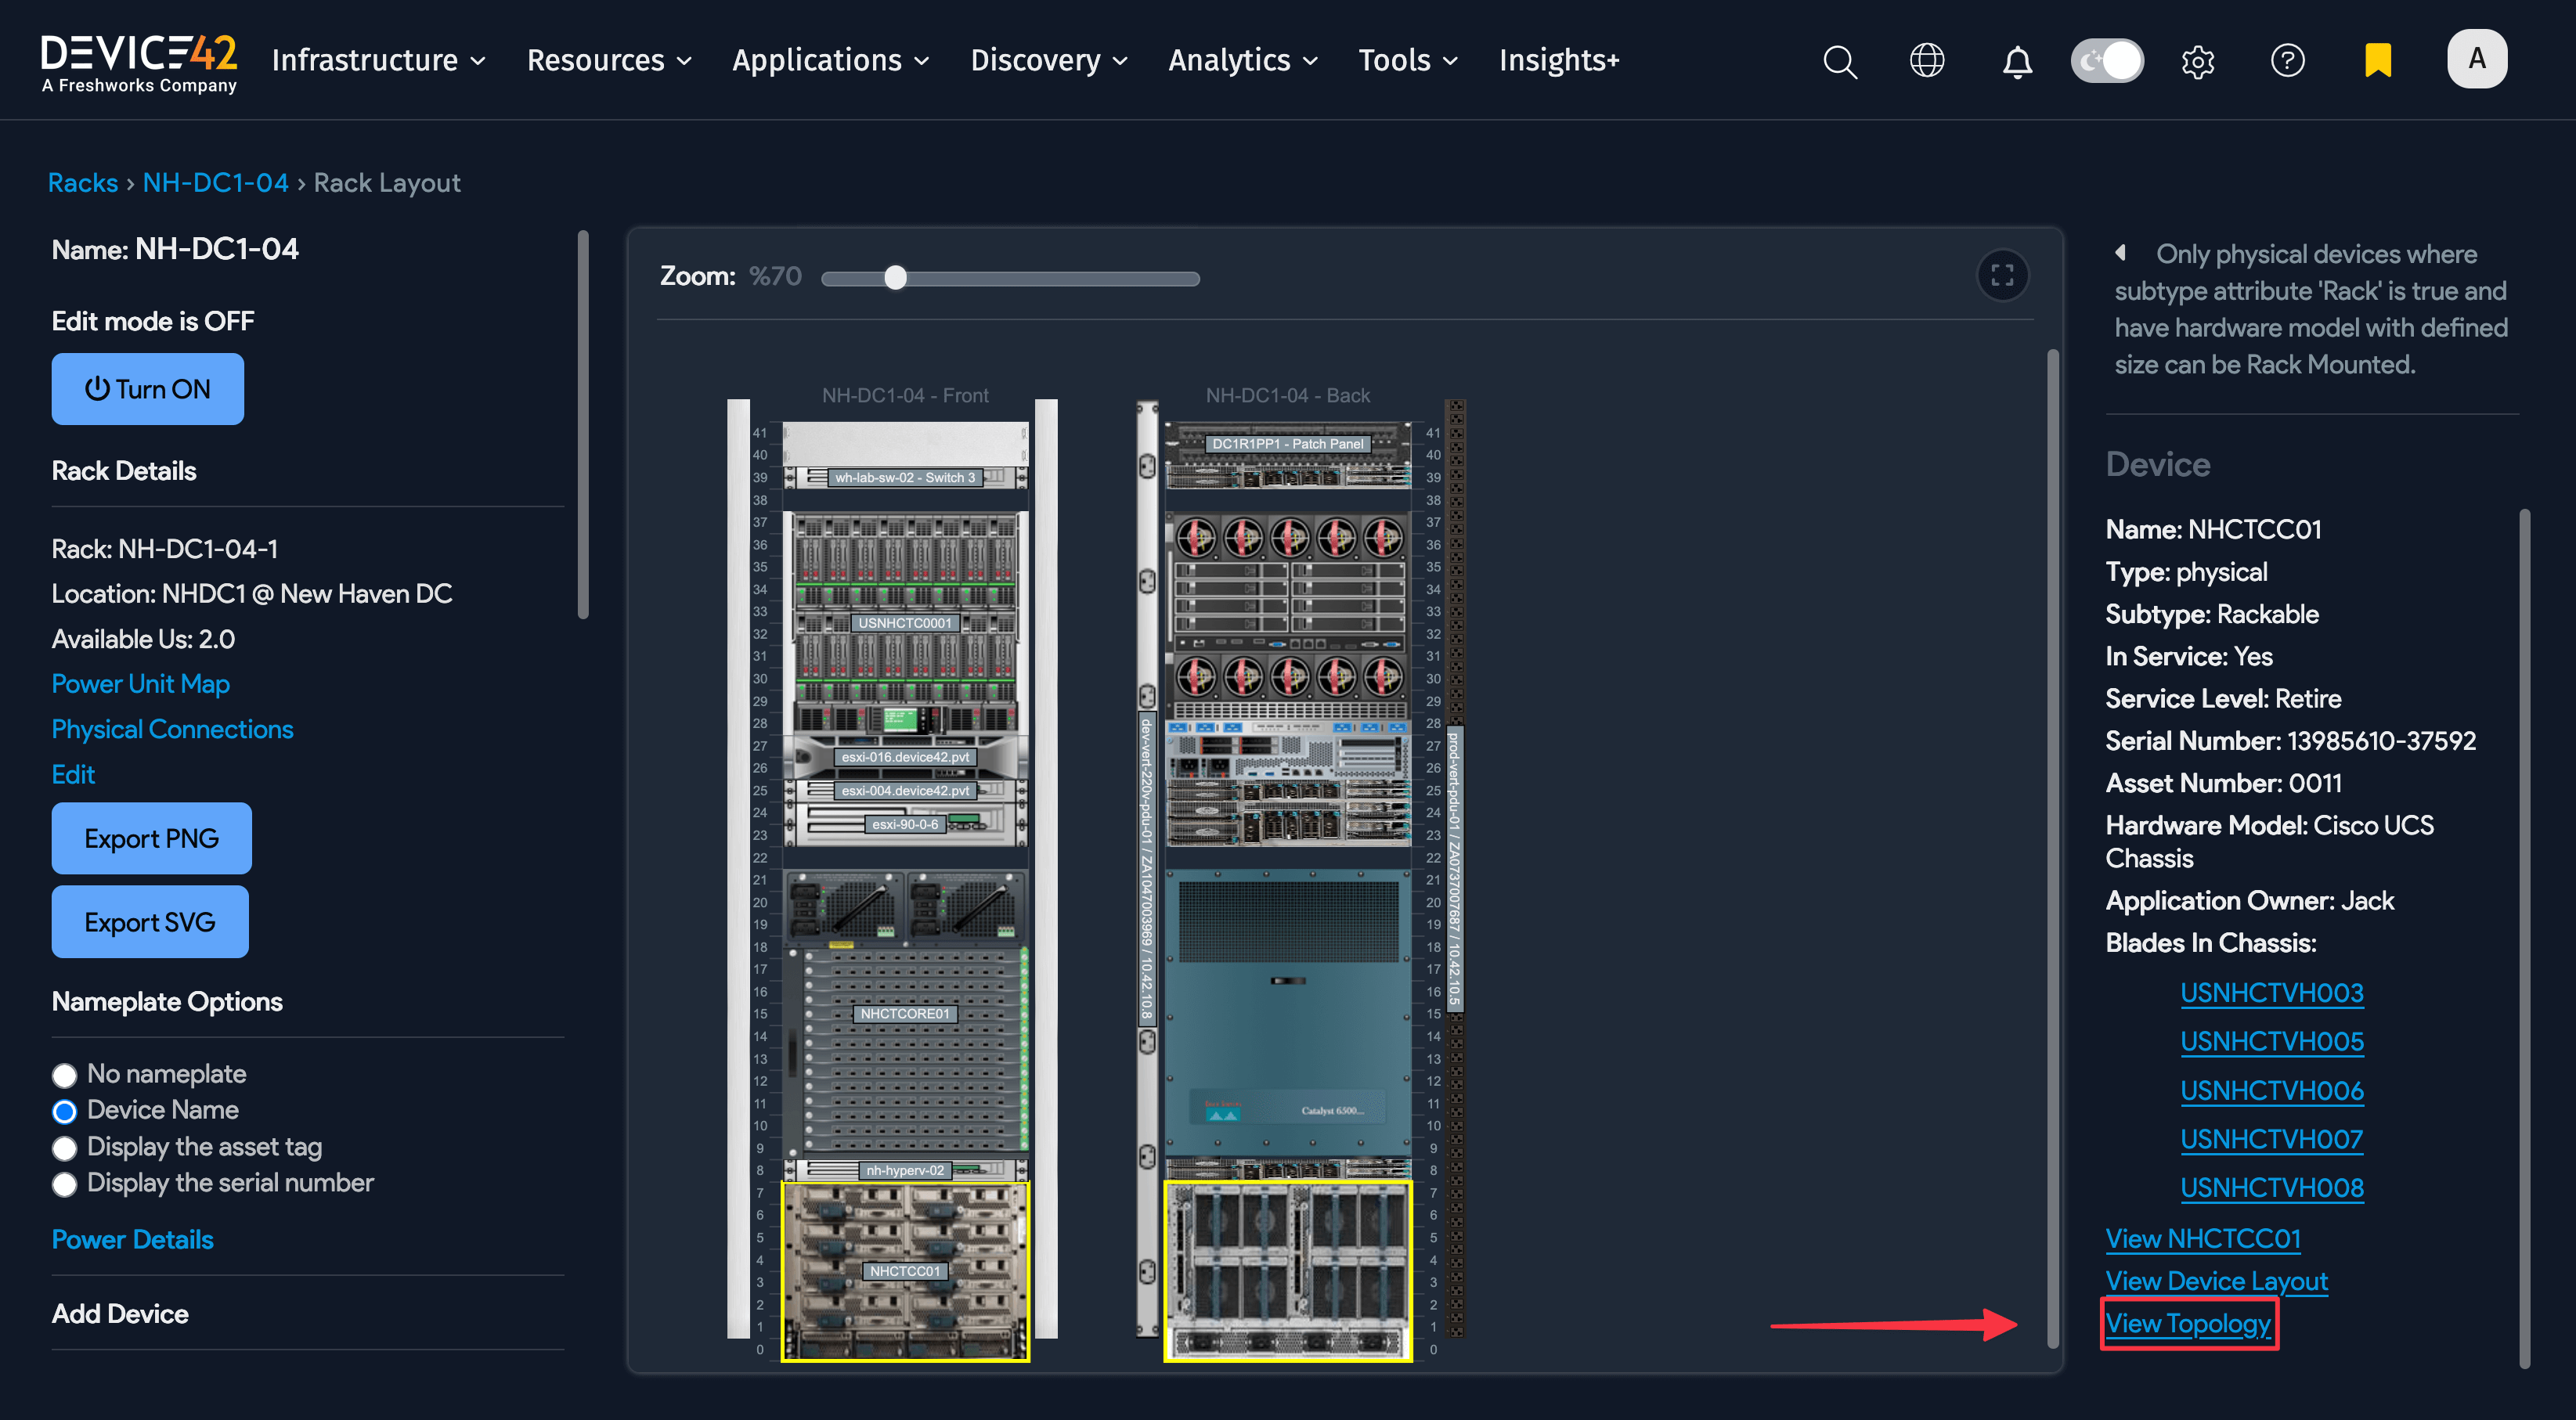Click the help question mark icon
The width and height of the screenshot is (2576, 1420).
(x=2288, y=61)
